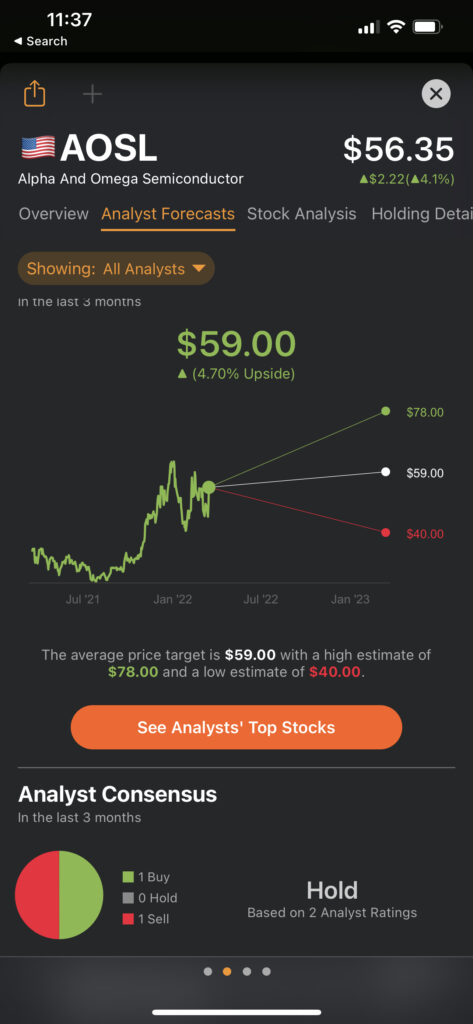
Task: Tap the plus add icon
Action: [92, 95]
